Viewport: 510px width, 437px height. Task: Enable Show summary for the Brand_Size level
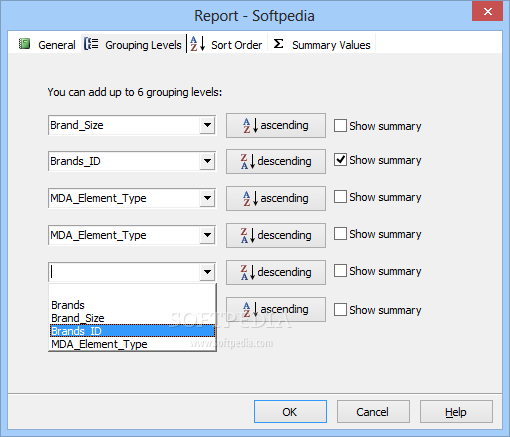coord(340,126)
